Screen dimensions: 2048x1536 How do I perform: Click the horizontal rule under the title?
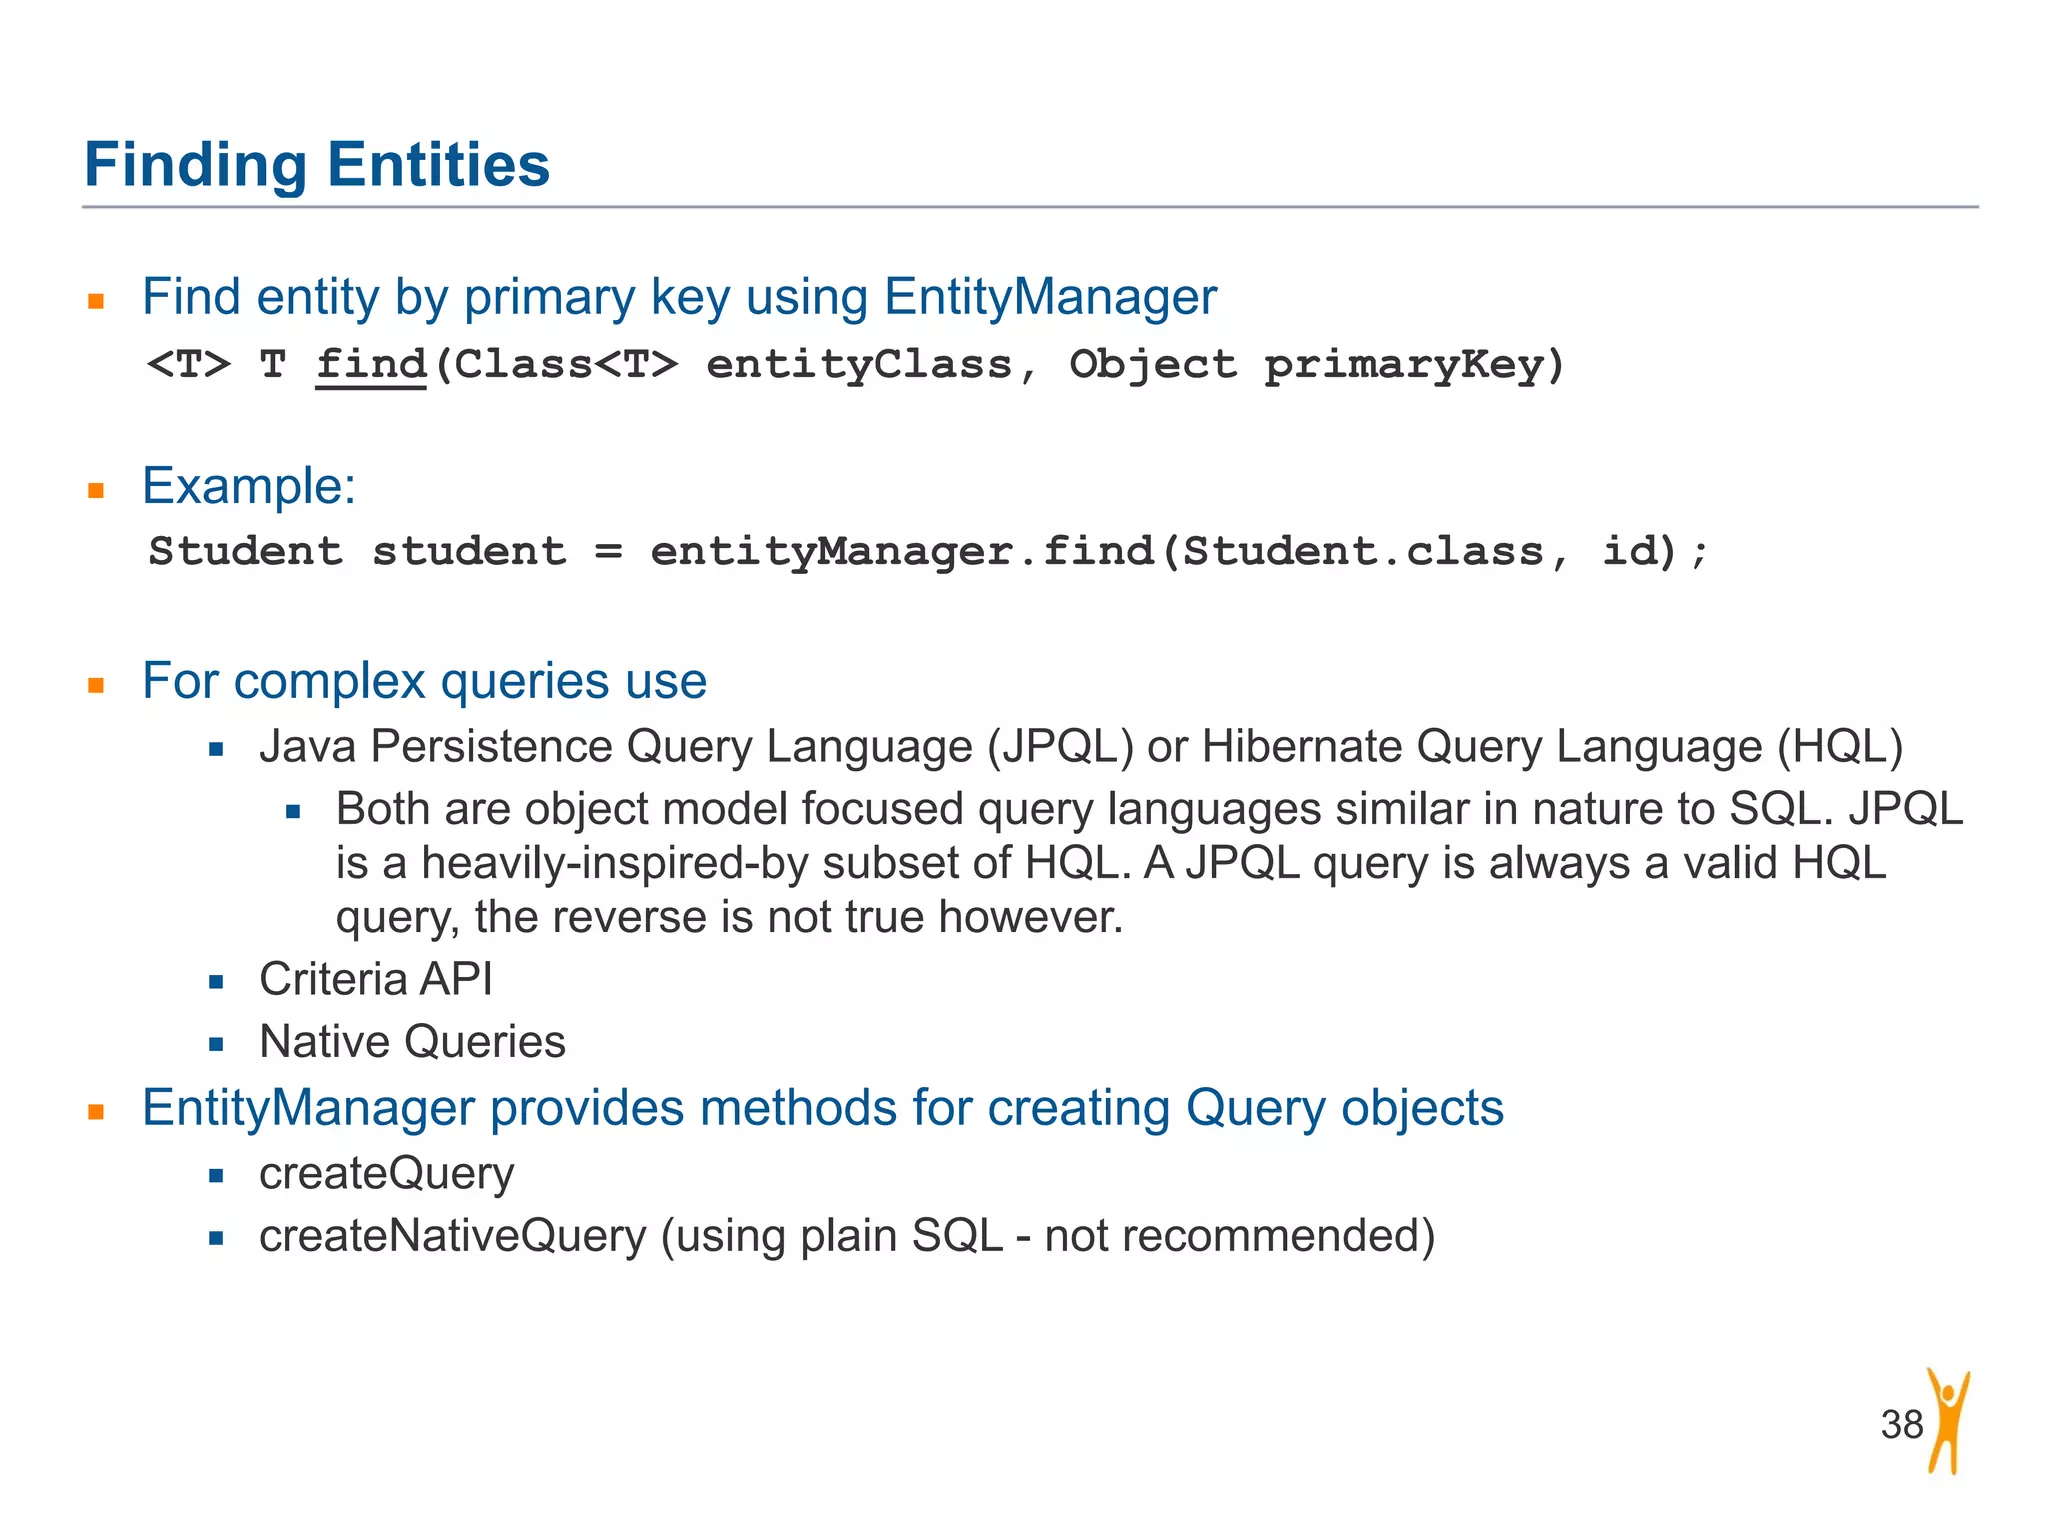point(1030,207)
